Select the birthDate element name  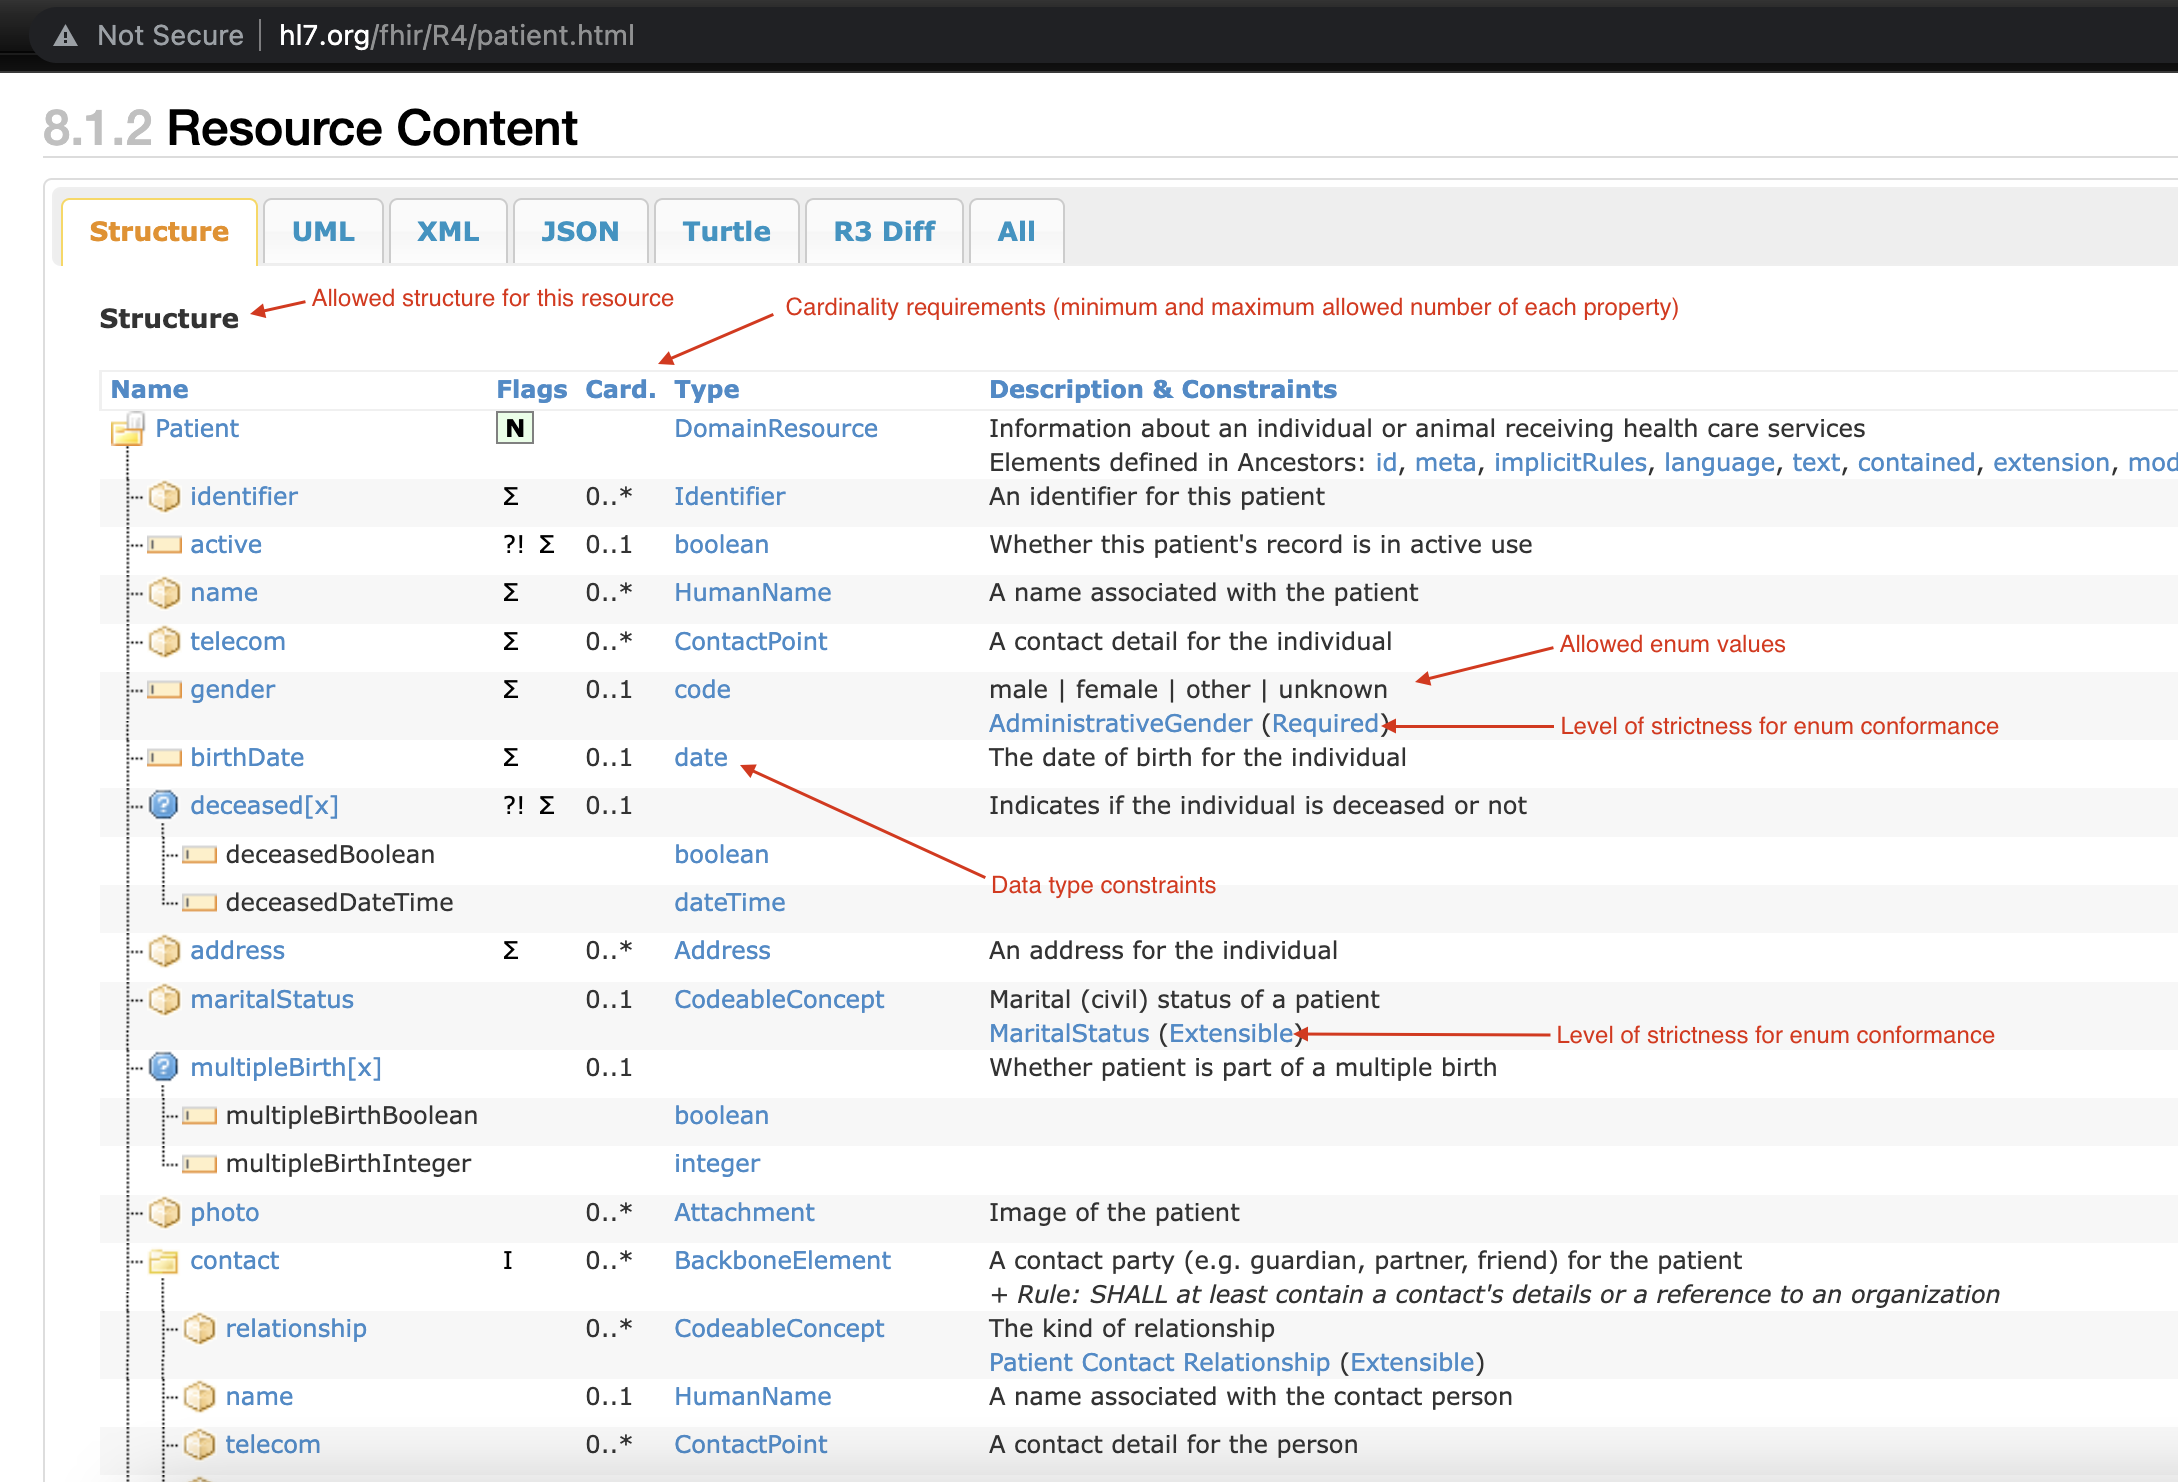[x=247, y=758]
